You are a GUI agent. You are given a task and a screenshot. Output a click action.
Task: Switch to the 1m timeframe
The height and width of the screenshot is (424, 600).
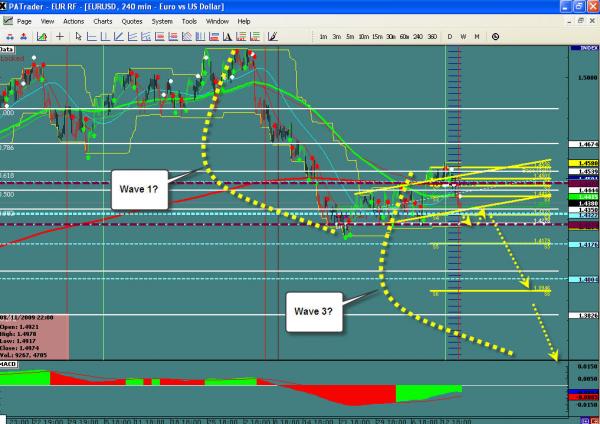323,37
